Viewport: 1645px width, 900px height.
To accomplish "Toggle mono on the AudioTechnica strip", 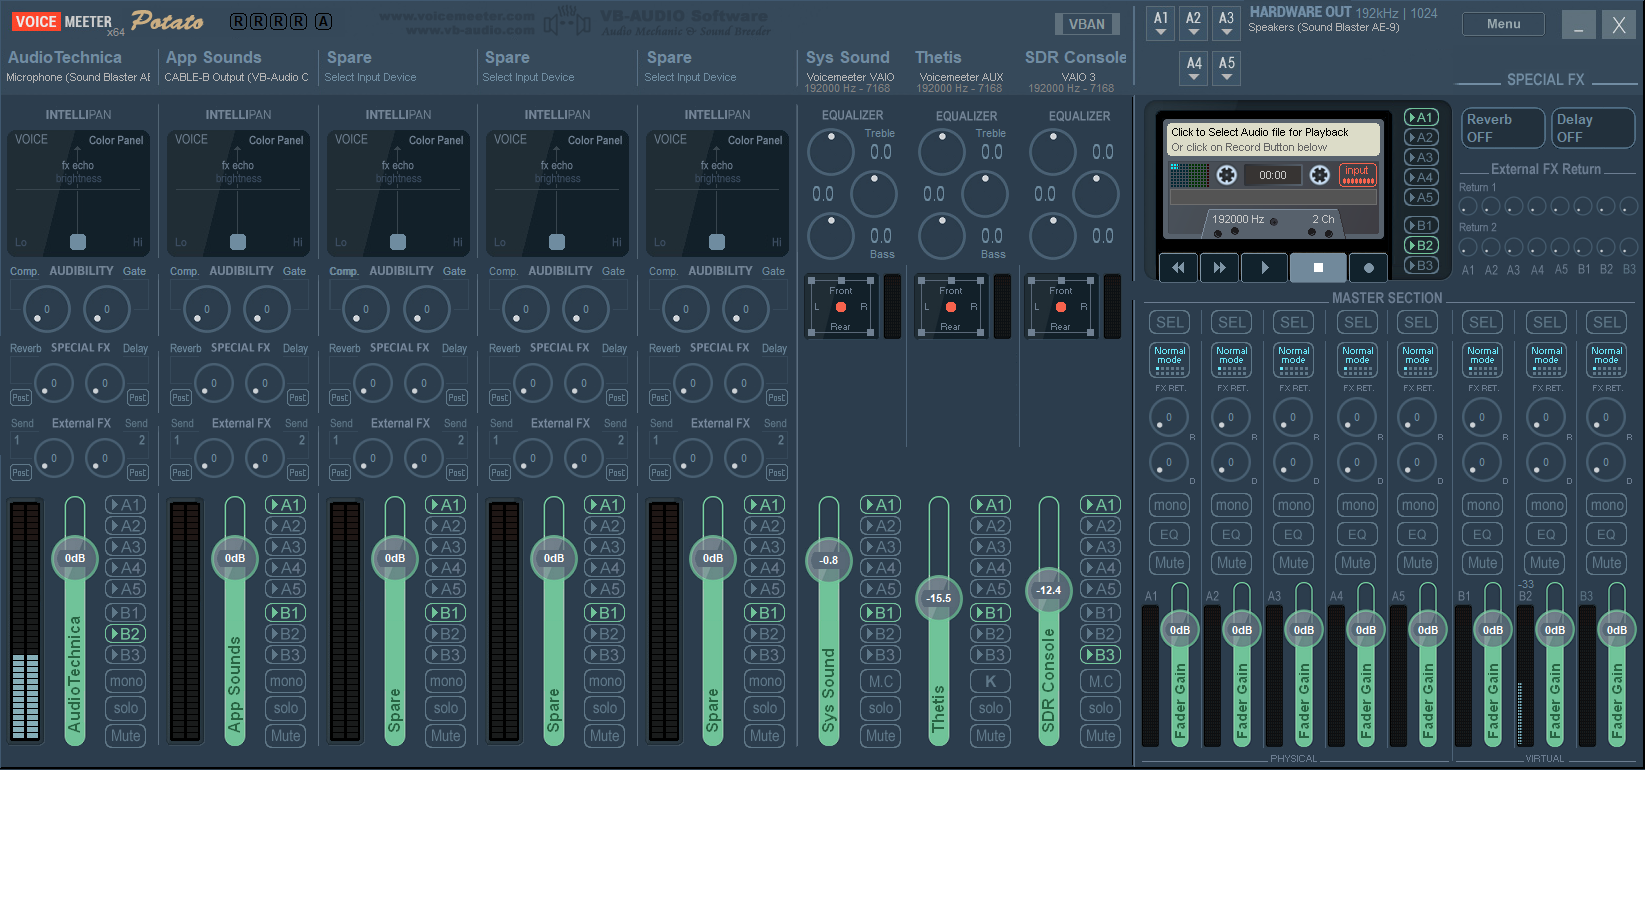I will pyautogui.click(x=126, y=681).
